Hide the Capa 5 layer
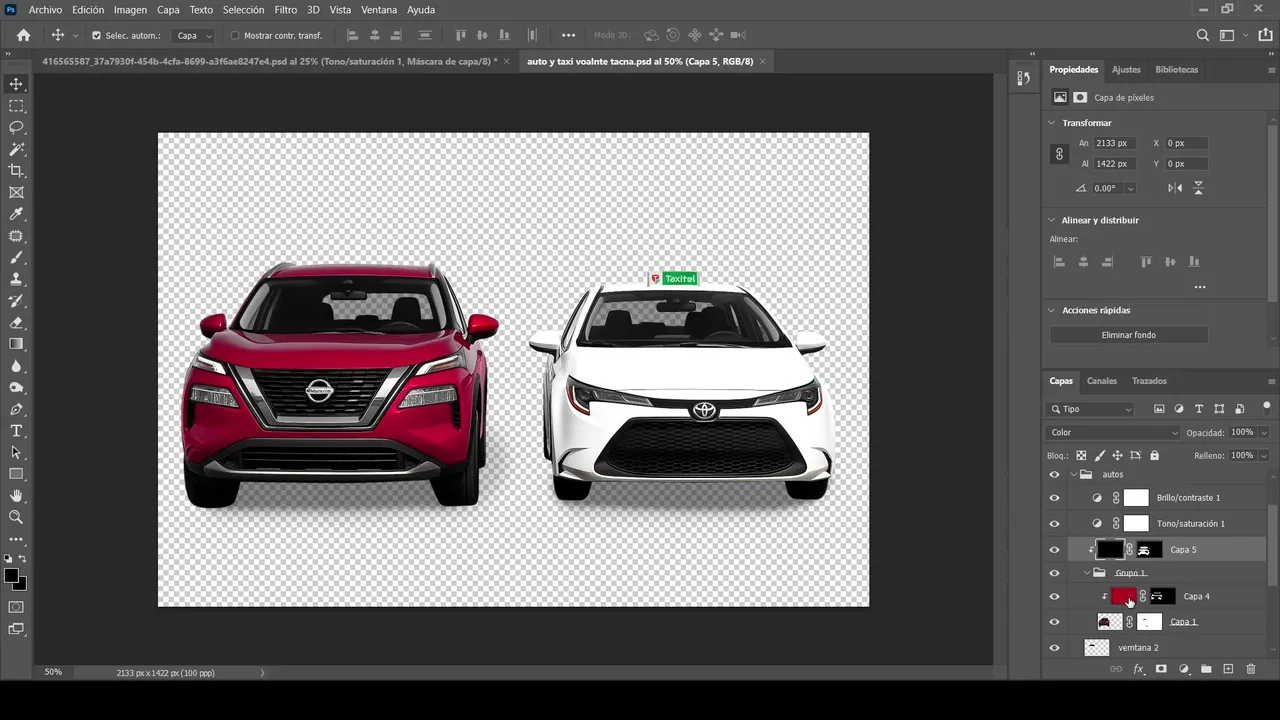The height and width of the screenshot is (720, 1280). pyautogui.click(x=1054, y=550)
